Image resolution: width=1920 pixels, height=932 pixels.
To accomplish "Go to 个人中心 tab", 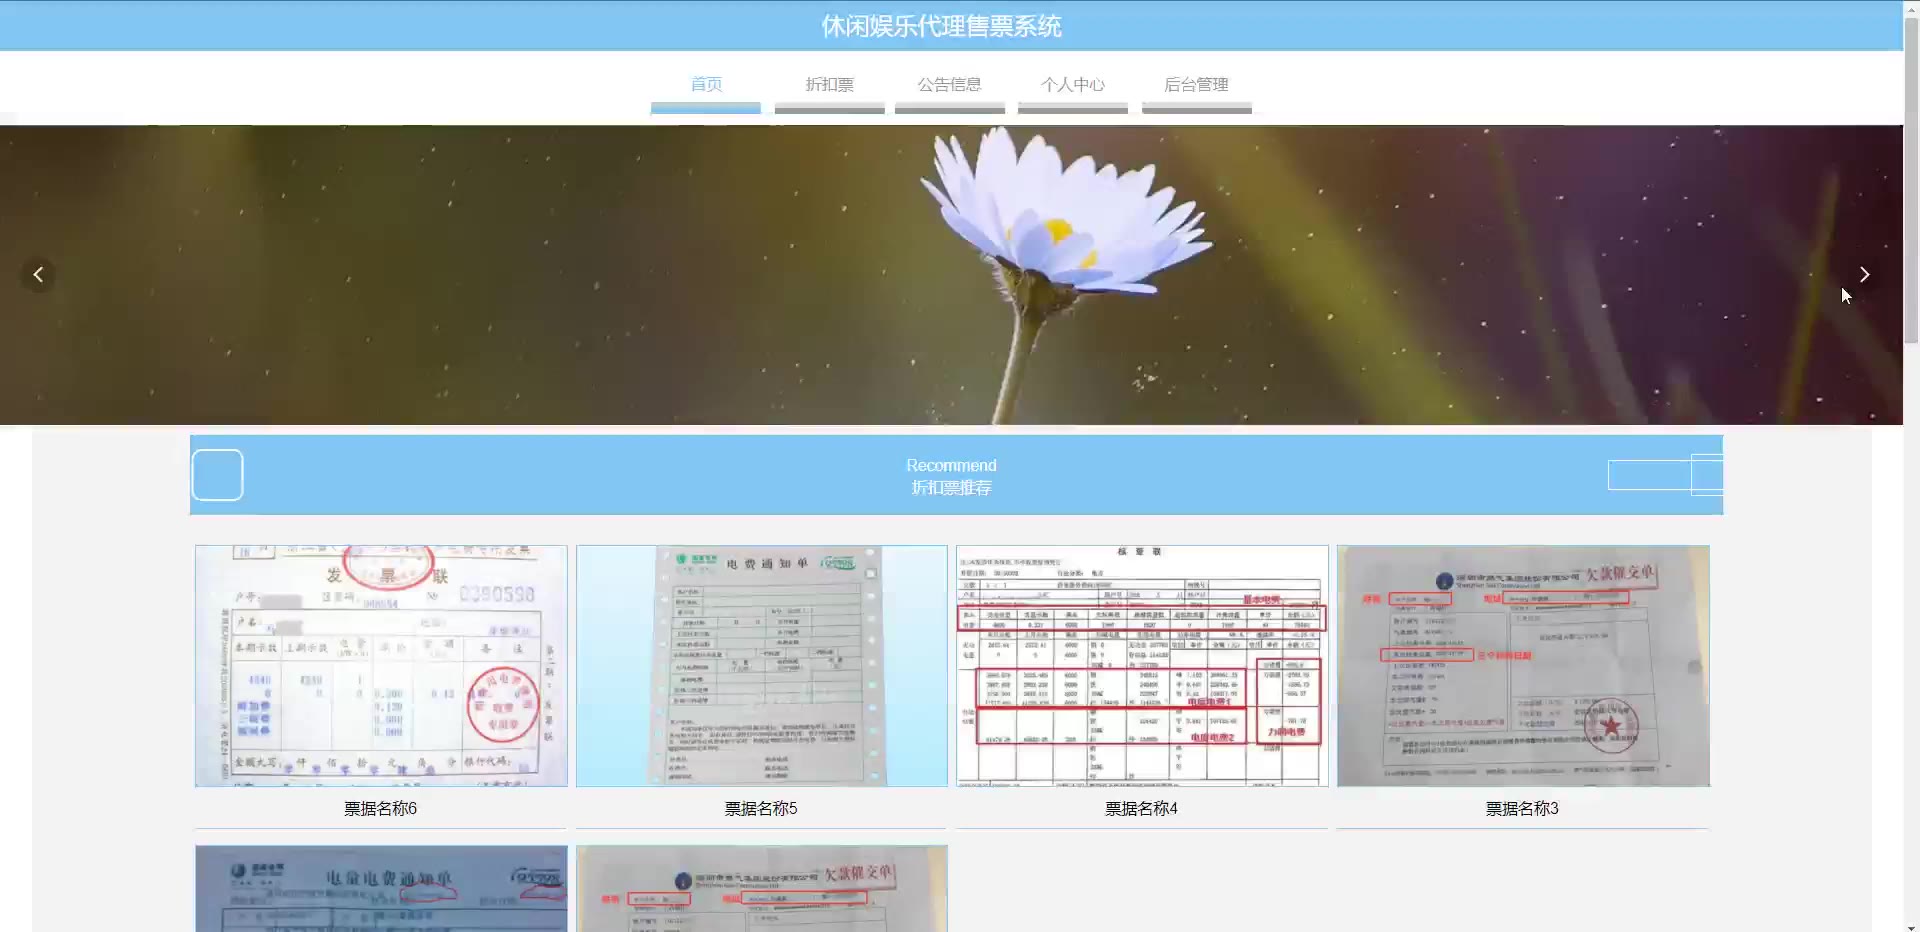I will pos(1072,85).
